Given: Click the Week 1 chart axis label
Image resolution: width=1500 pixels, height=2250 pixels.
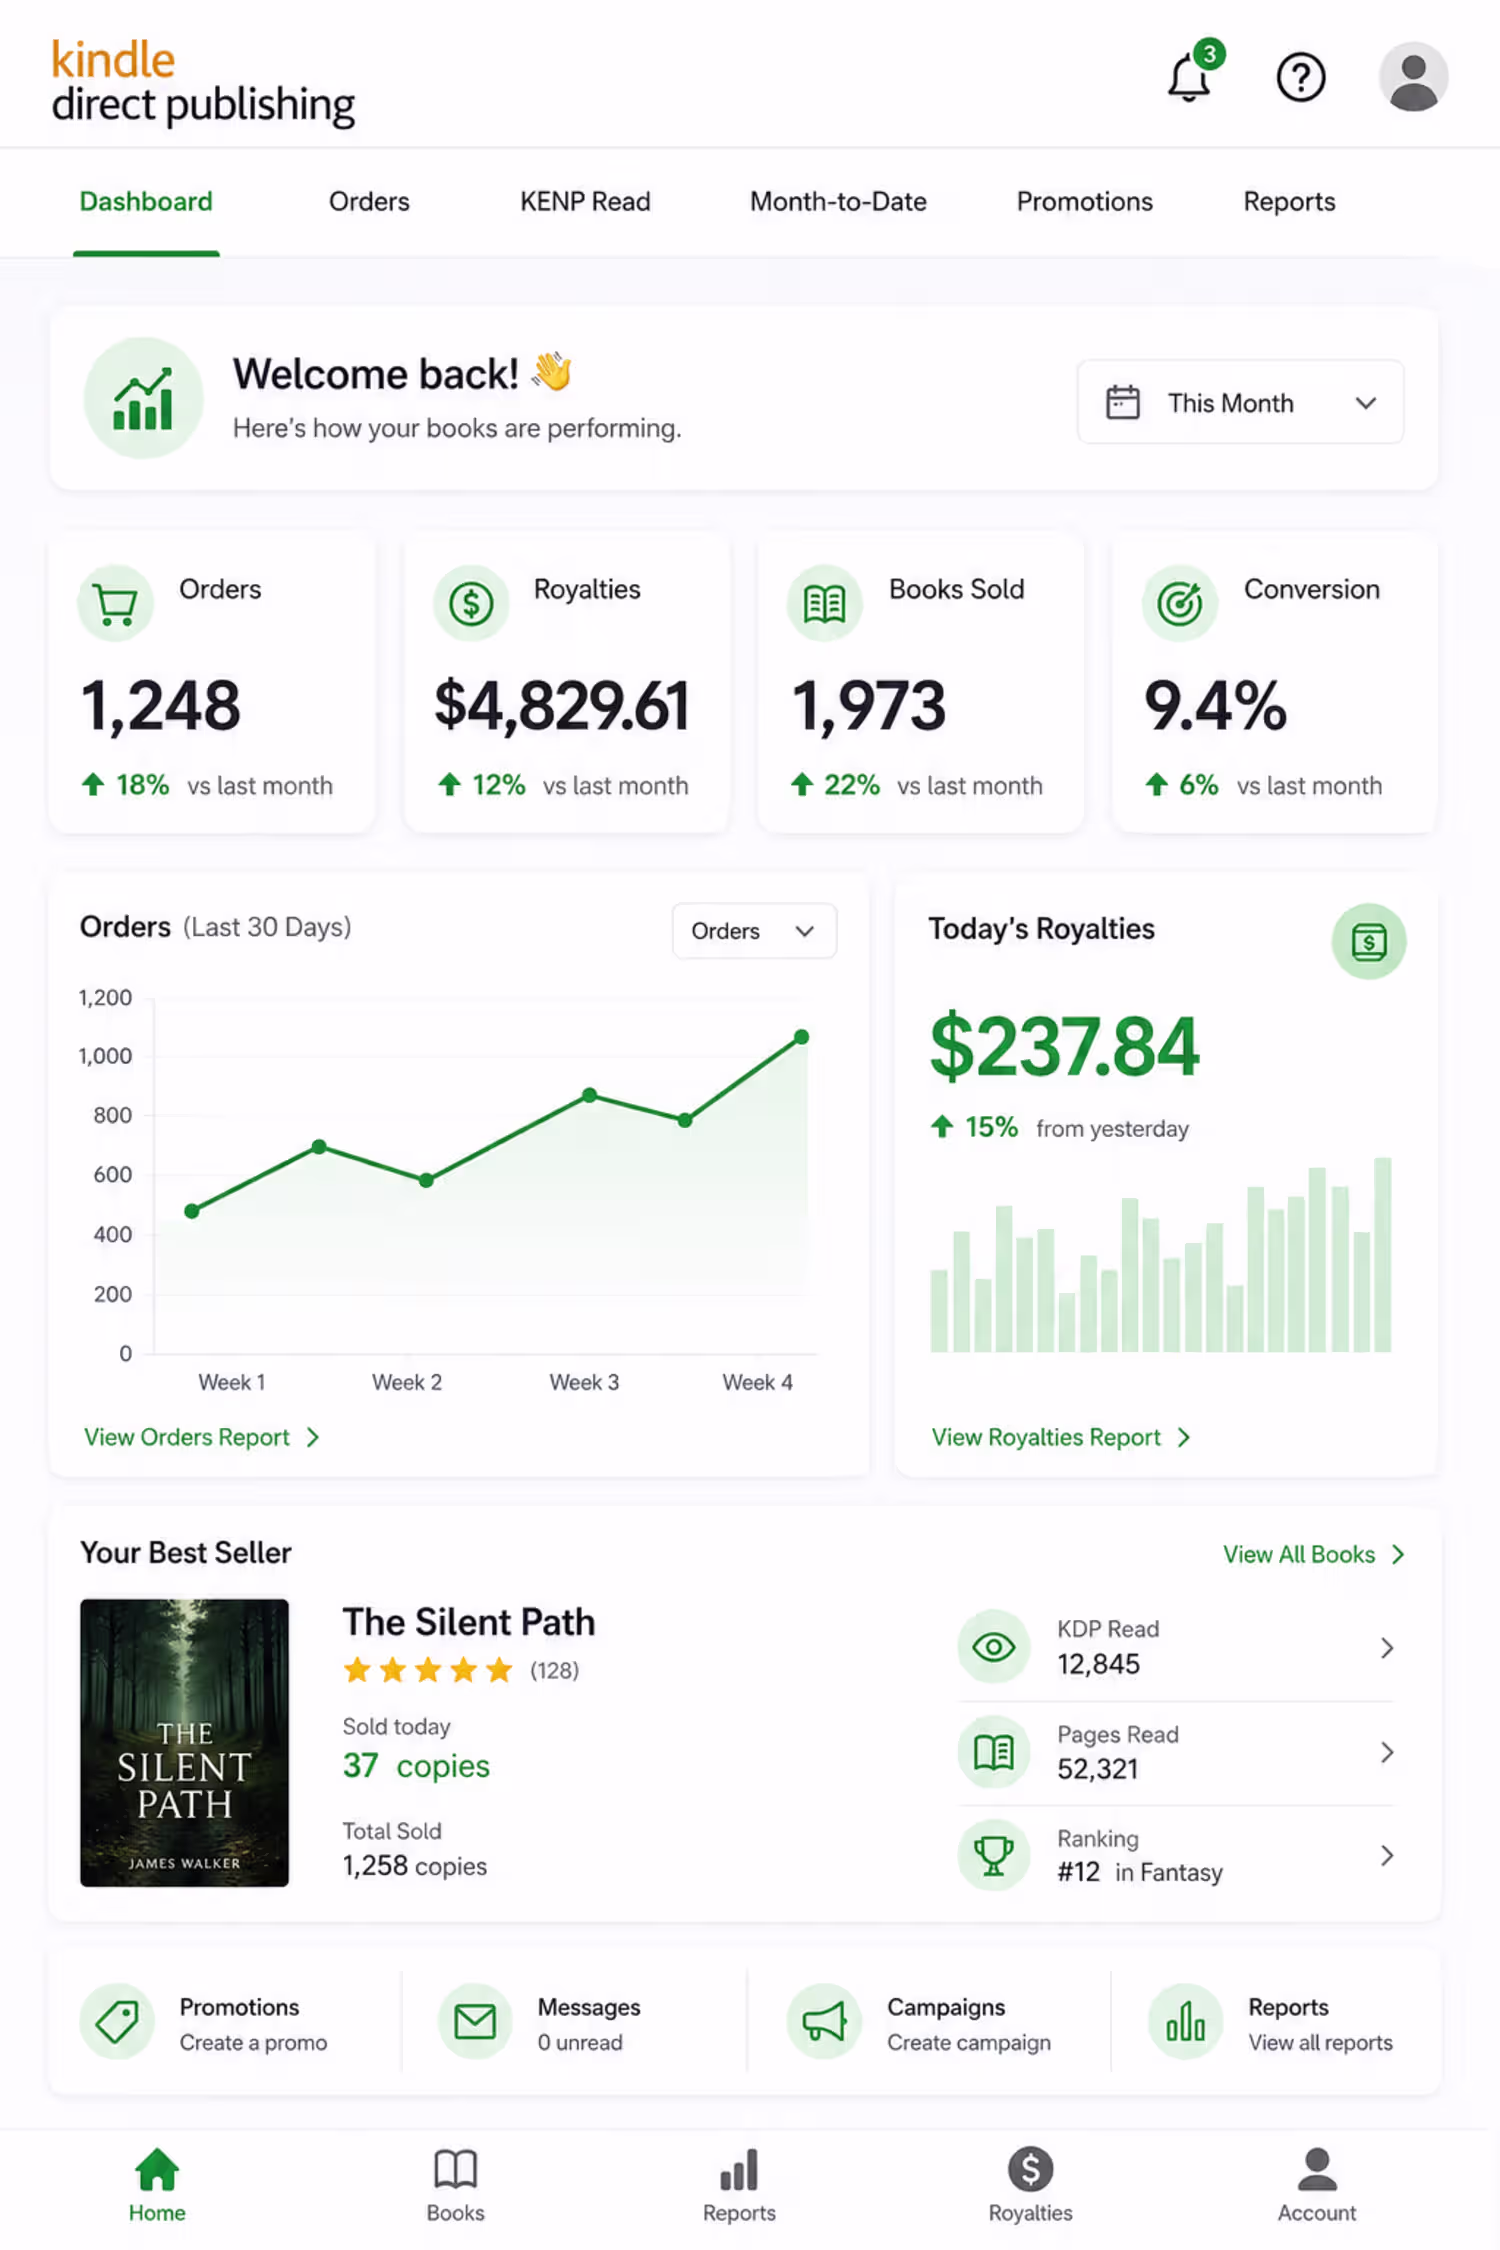Looking at the screenshot, I should click(x=232, y=1382).
